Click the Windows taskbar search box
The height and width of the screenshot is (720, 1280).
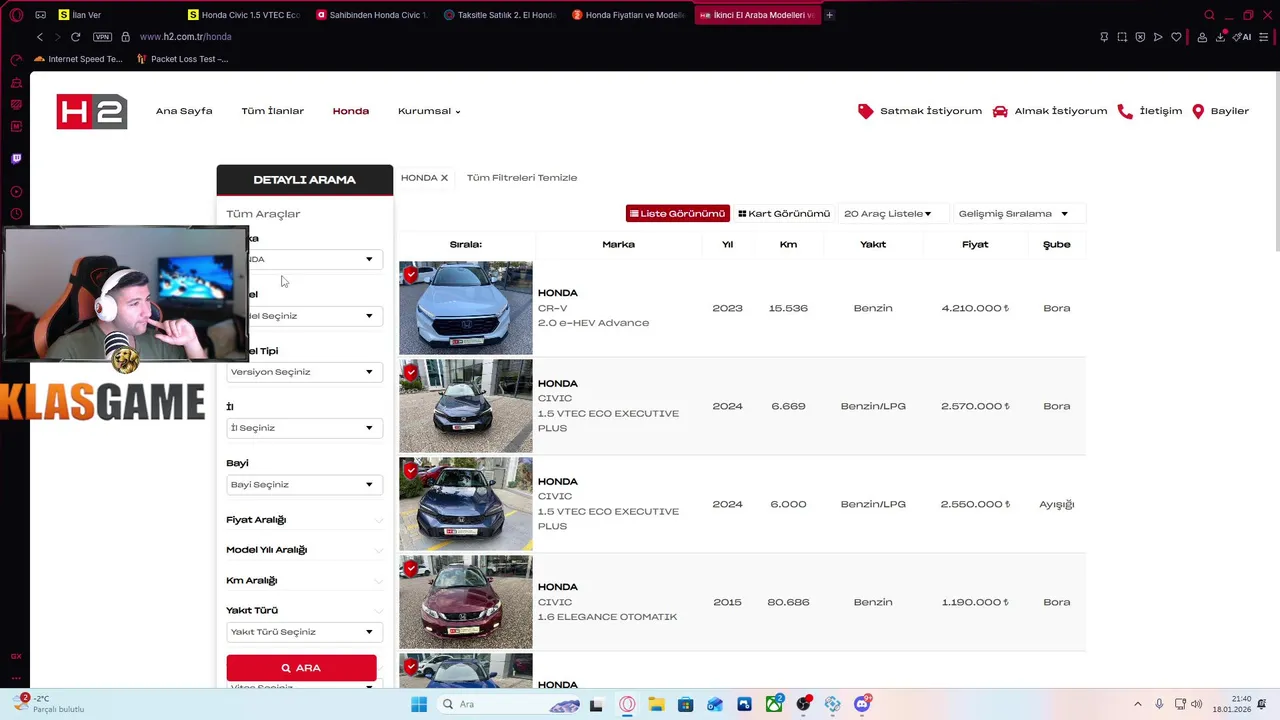pos(510,704)
